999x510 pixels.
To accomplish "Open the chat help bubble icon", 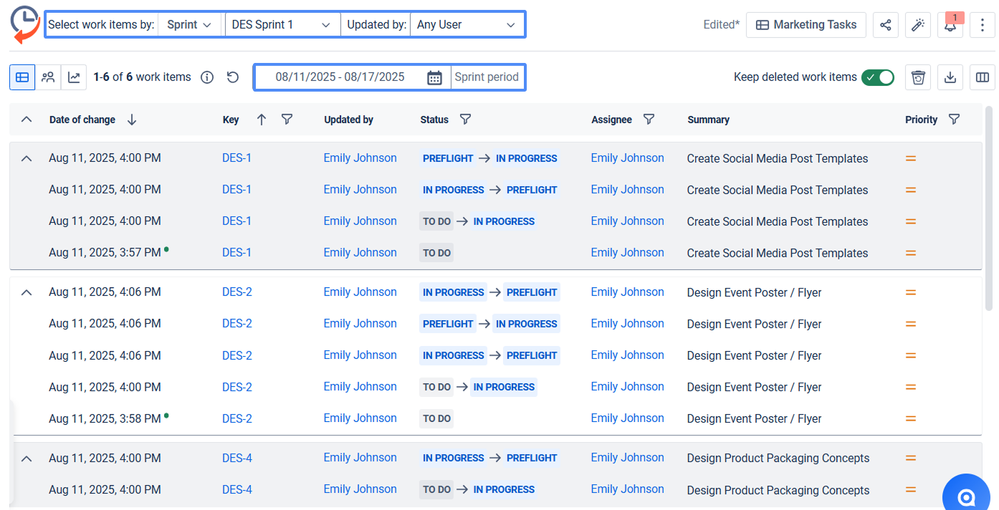I will (967, 497).
